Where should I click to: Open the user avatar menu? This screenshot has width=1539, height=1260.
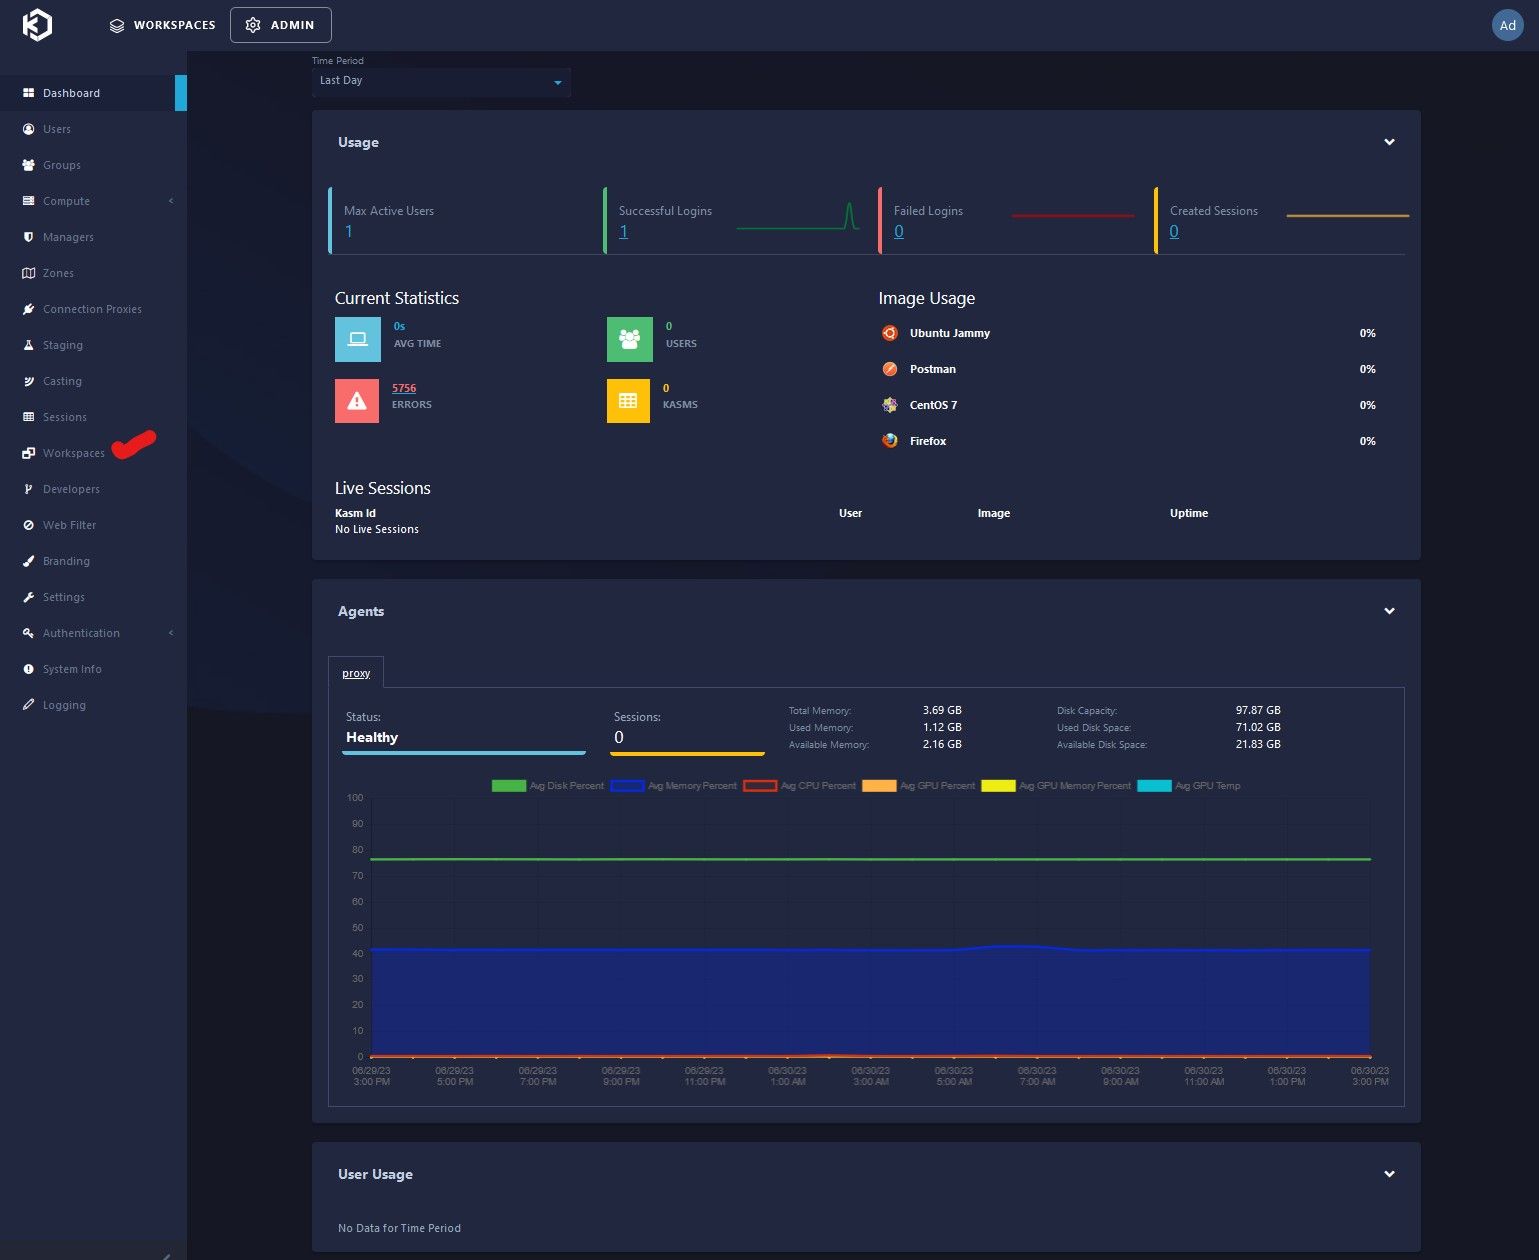click(x=1507, y=25)
